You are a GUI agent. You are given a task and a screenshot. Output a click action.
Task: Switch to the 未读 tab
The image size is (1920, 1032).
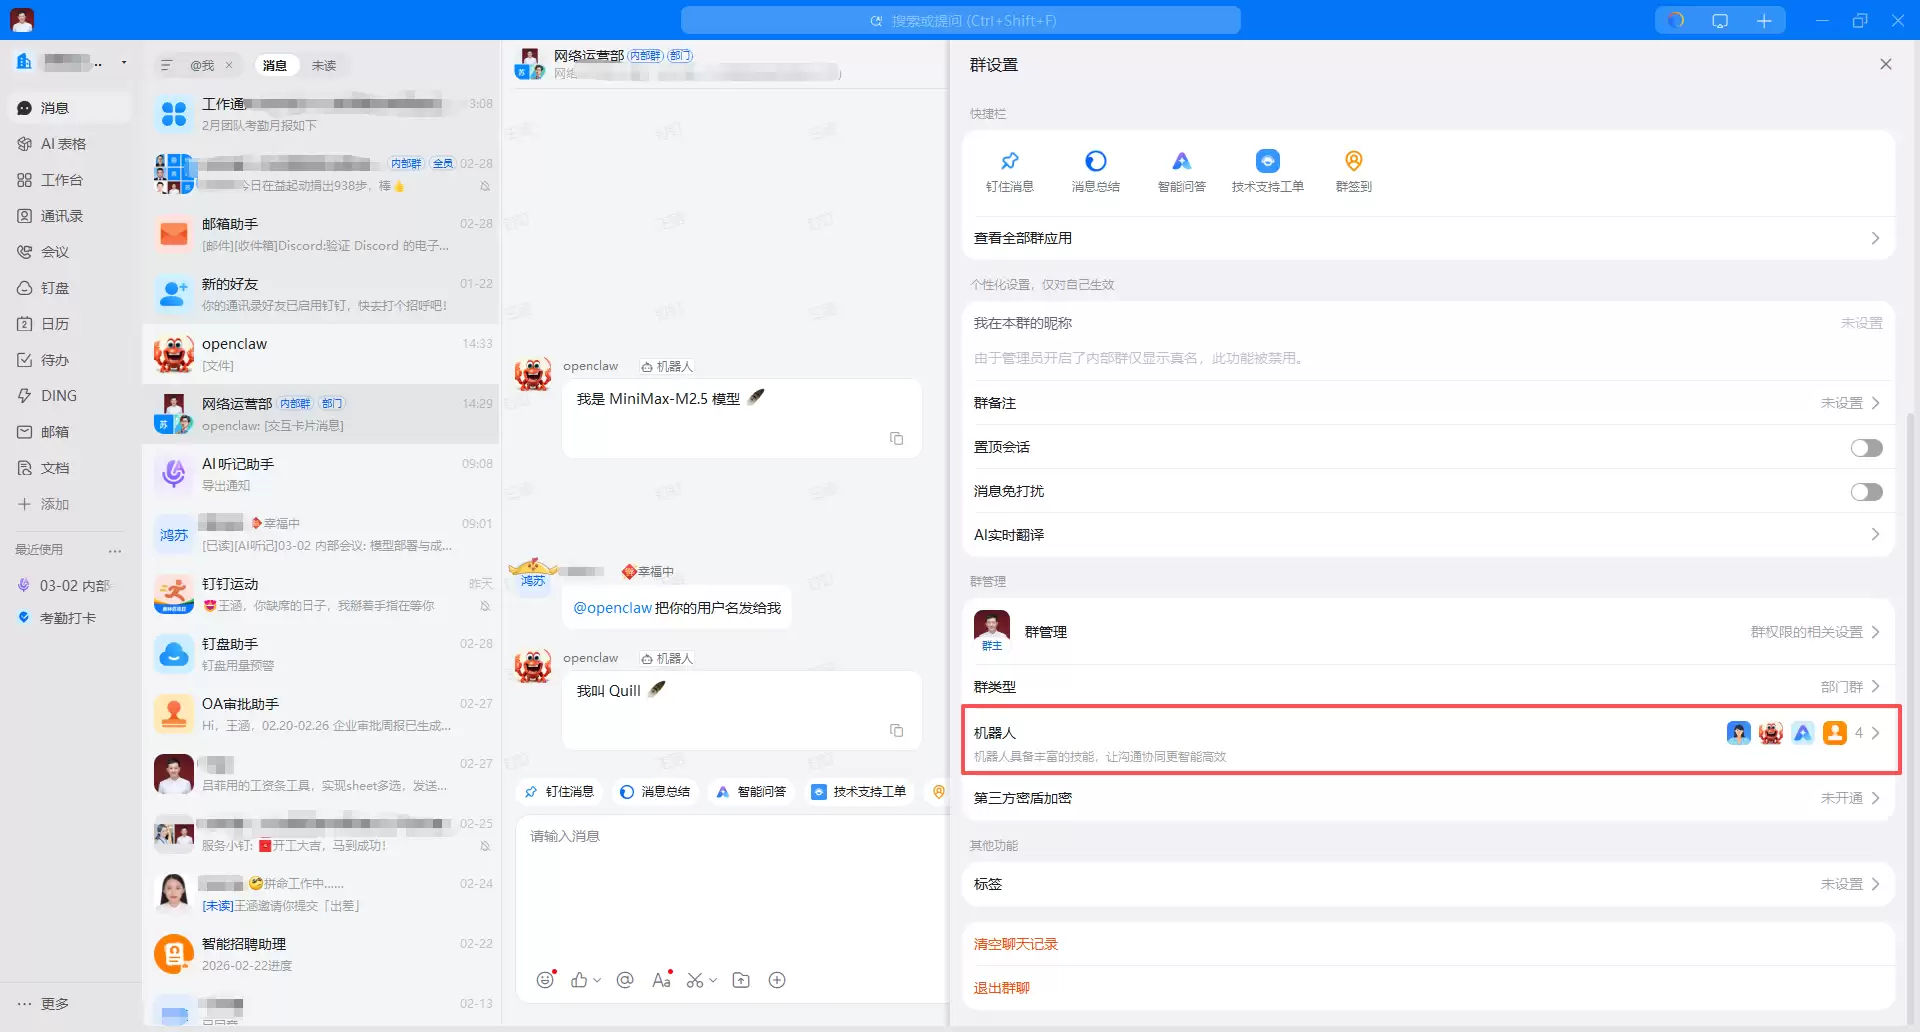323,66
